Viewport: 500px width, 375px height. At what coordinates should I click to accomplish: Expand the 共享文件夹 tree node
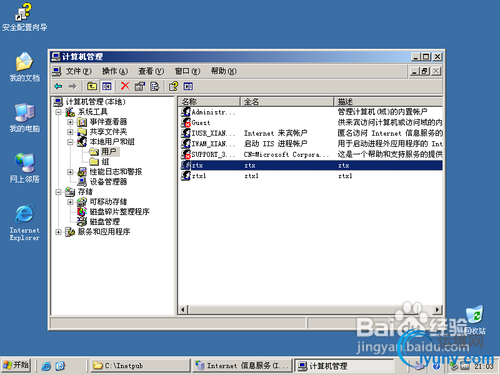click(70, 132)
